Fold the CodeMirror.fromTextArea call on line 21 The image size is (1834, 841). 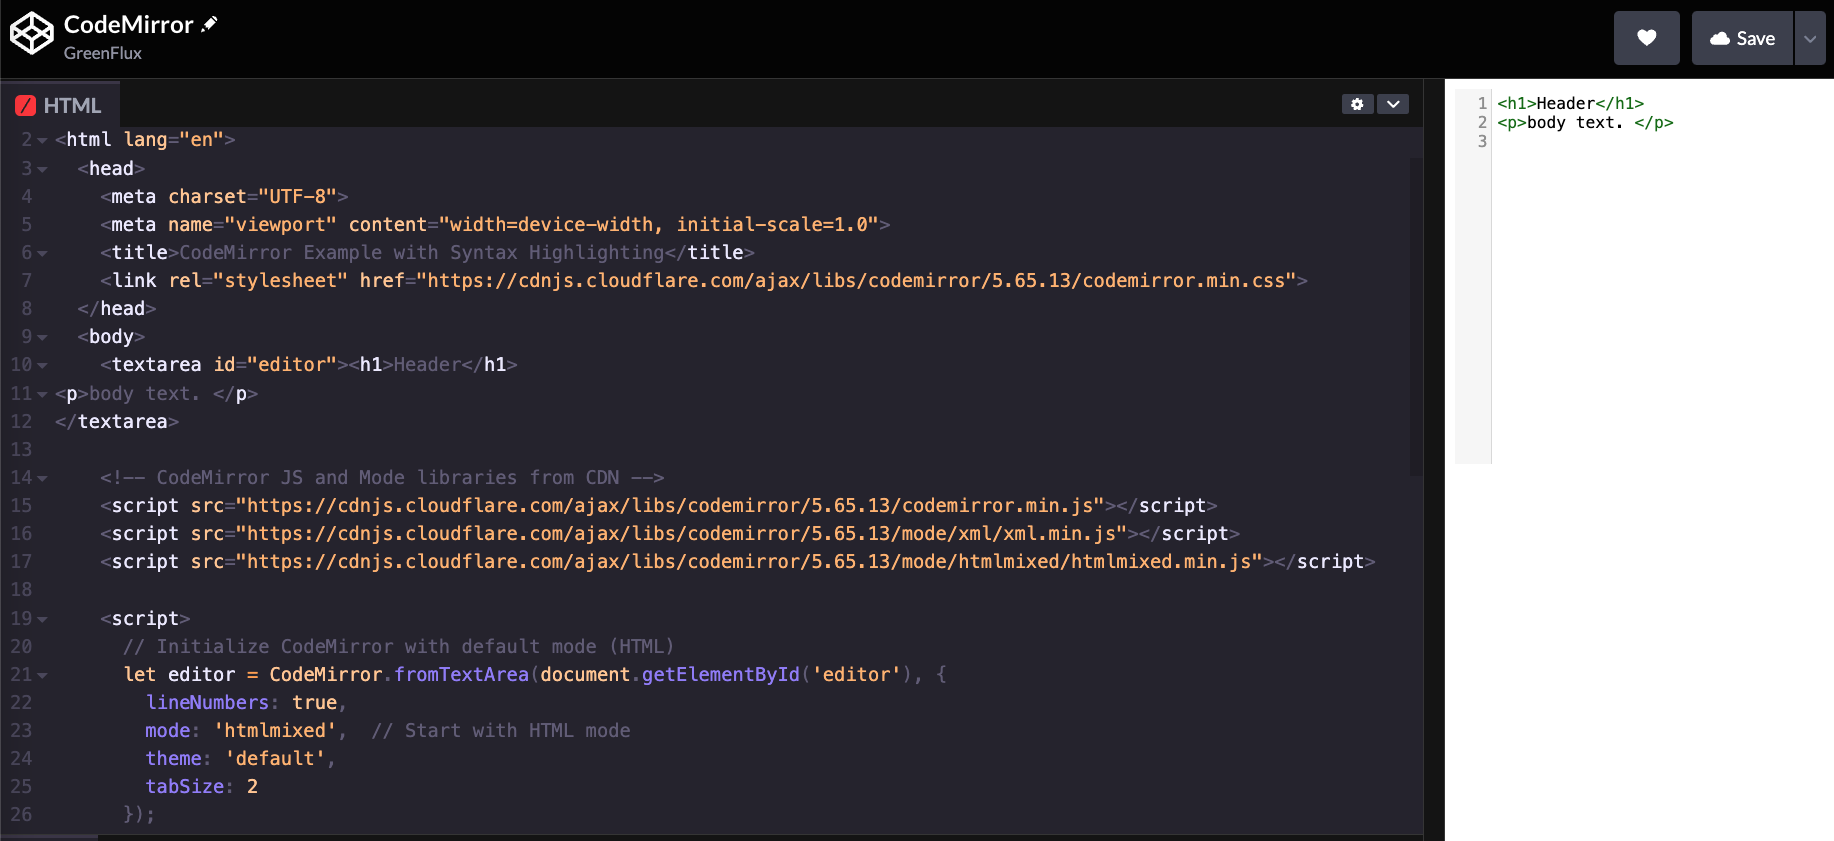[x=42, y=676]
